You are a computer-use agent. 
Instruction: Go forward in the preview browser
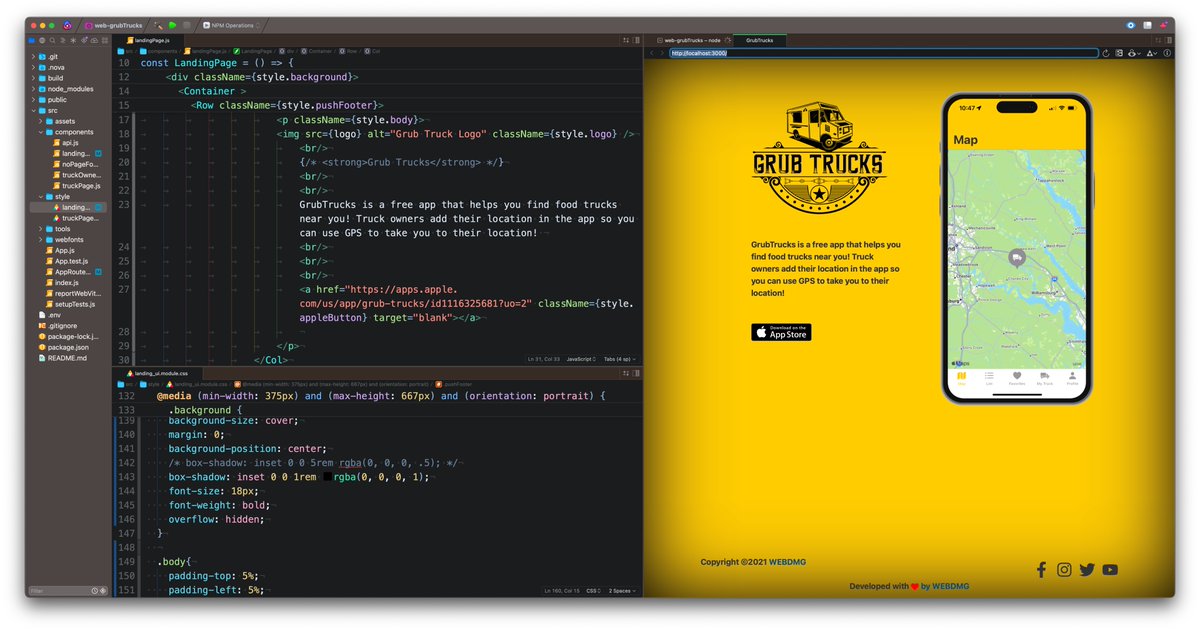663,53
